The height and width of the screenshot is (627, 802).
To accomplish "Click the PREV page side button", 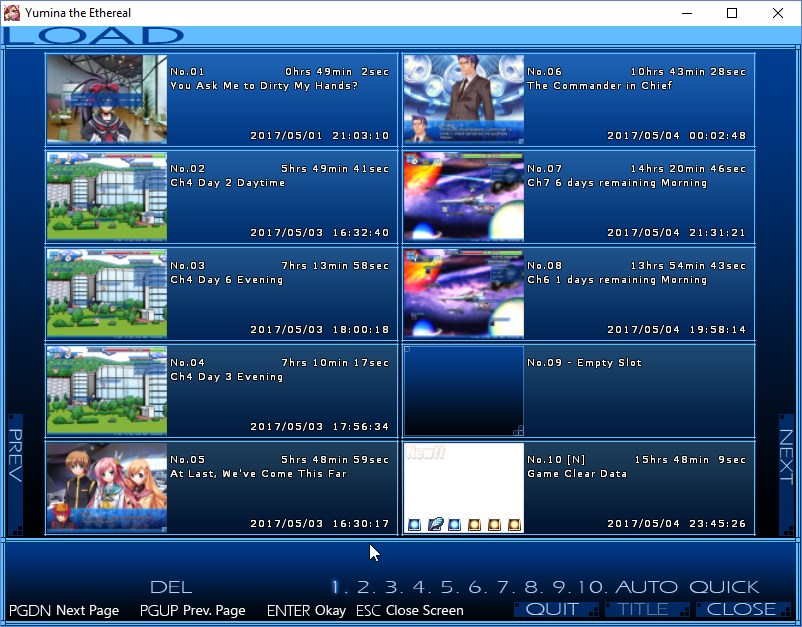I will pos(15,475).
